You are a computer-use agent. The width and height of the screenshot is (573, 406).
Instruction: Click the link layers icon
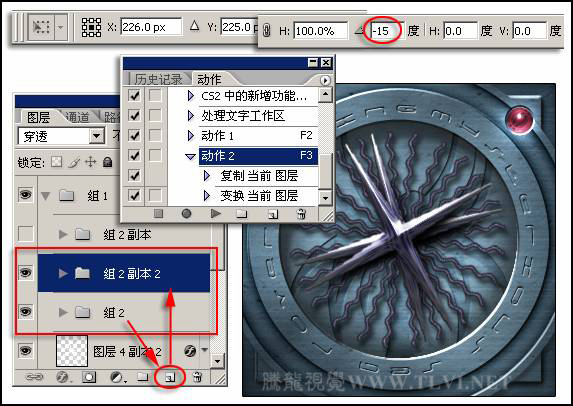(34, 377)
